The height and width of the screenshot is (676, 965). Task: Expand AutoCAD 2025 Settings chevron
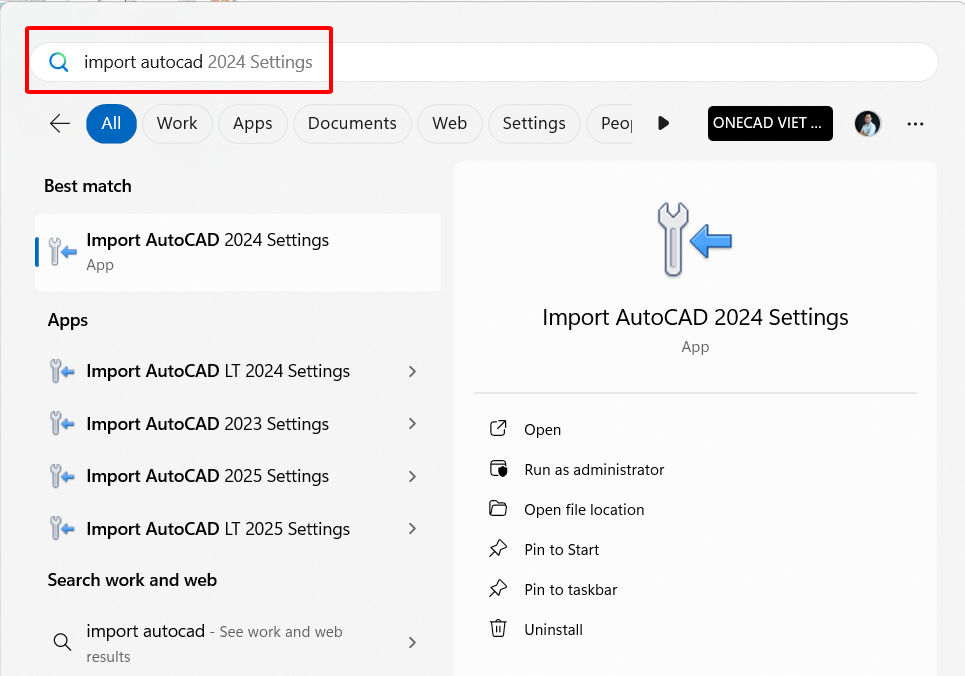tap(412, 477)
